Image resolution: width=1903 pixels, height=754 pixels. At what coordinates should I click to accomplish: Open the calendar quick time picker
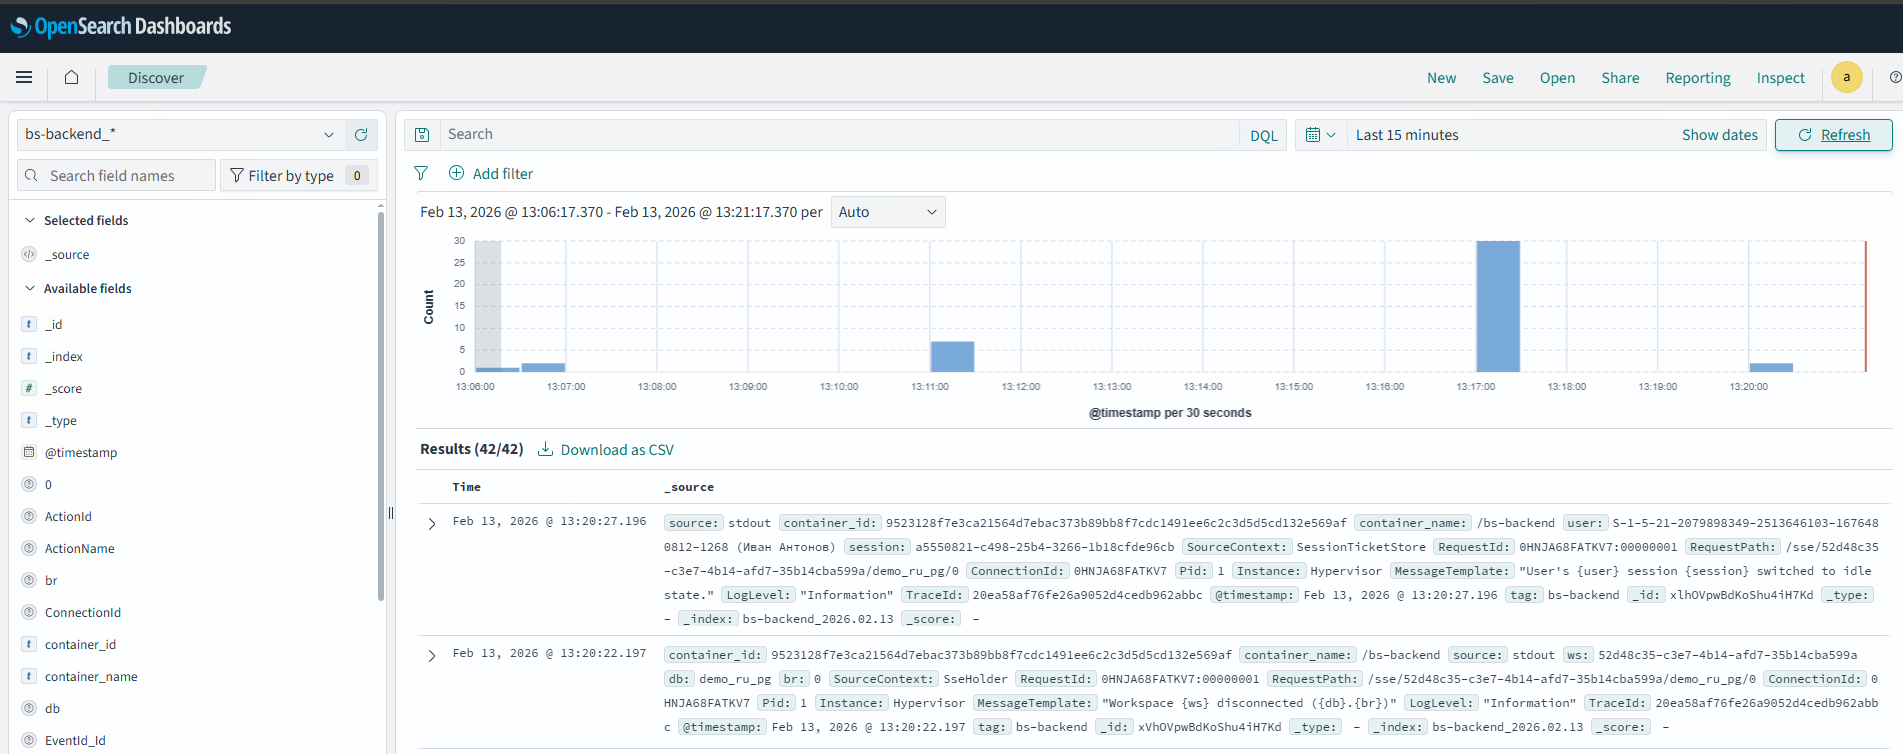click(1320, 135)
